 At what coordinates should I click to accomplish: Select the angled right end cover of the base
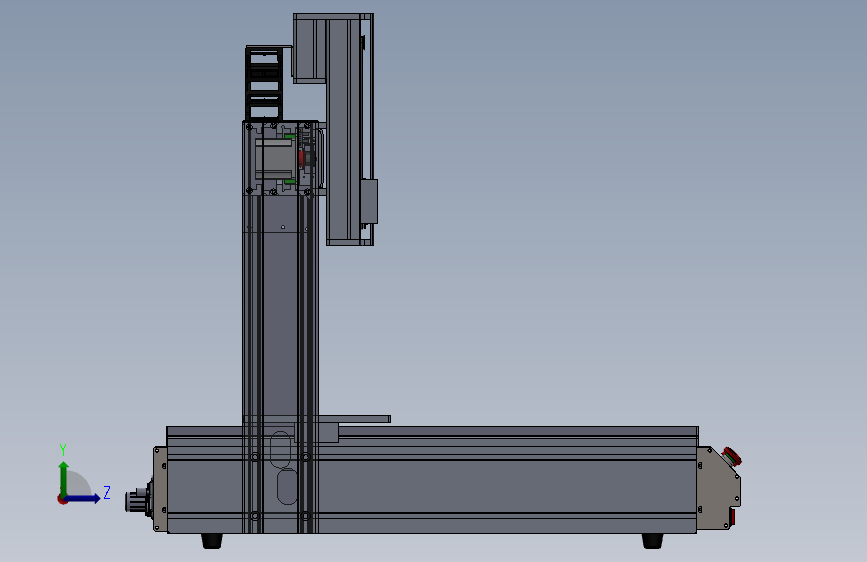(x=718, y=488)
